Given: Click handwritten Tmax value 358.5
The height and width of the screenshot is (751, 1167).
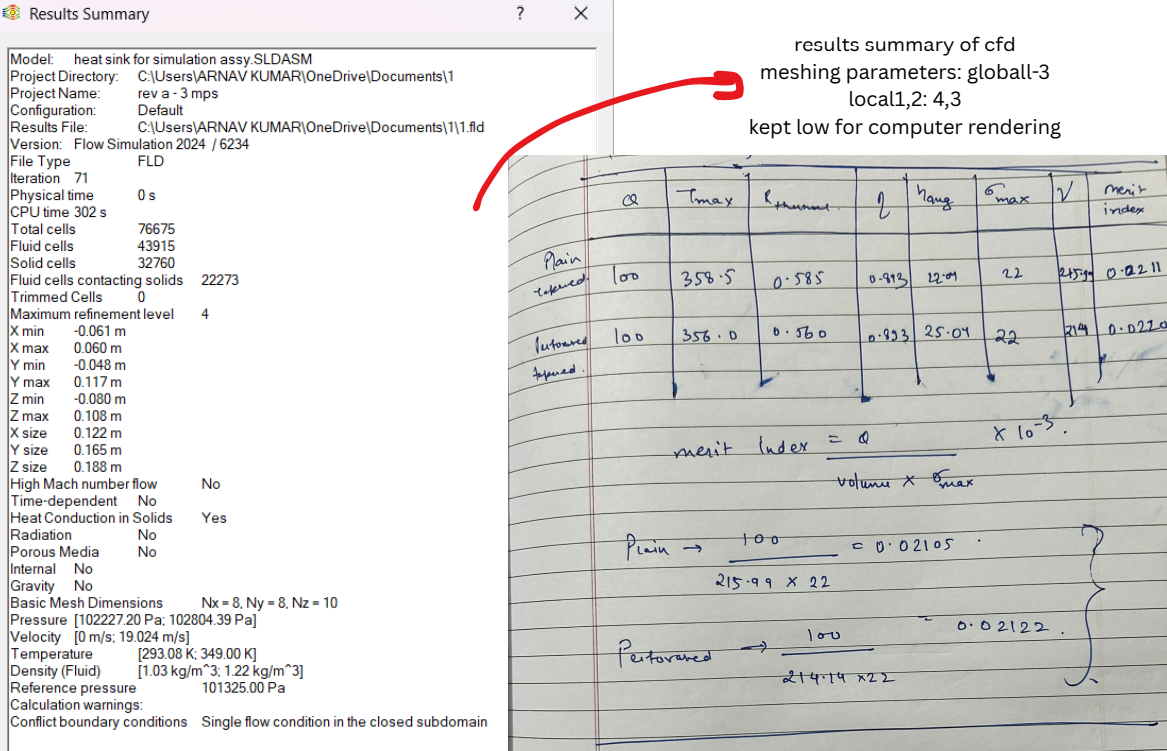Looking at the screenshot, I should pyautogui.click(x=708, y=278).
